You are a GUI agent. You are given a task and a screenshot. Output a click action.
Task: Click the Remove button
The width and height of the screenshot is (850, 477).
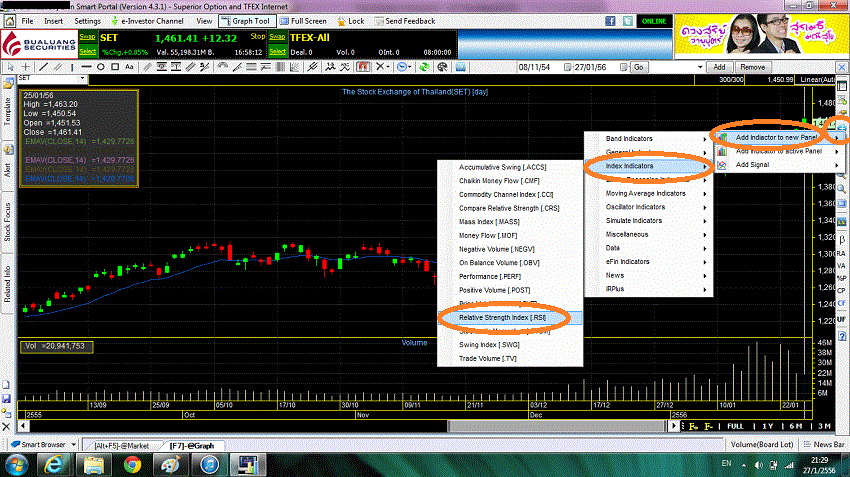pos(752,67)
